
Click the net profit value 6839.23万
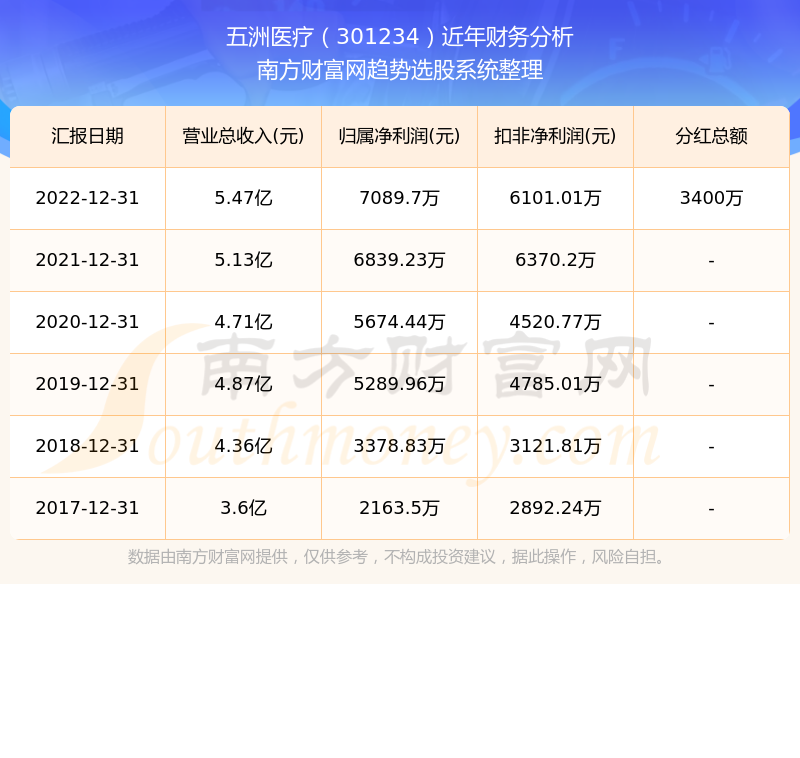399,260
